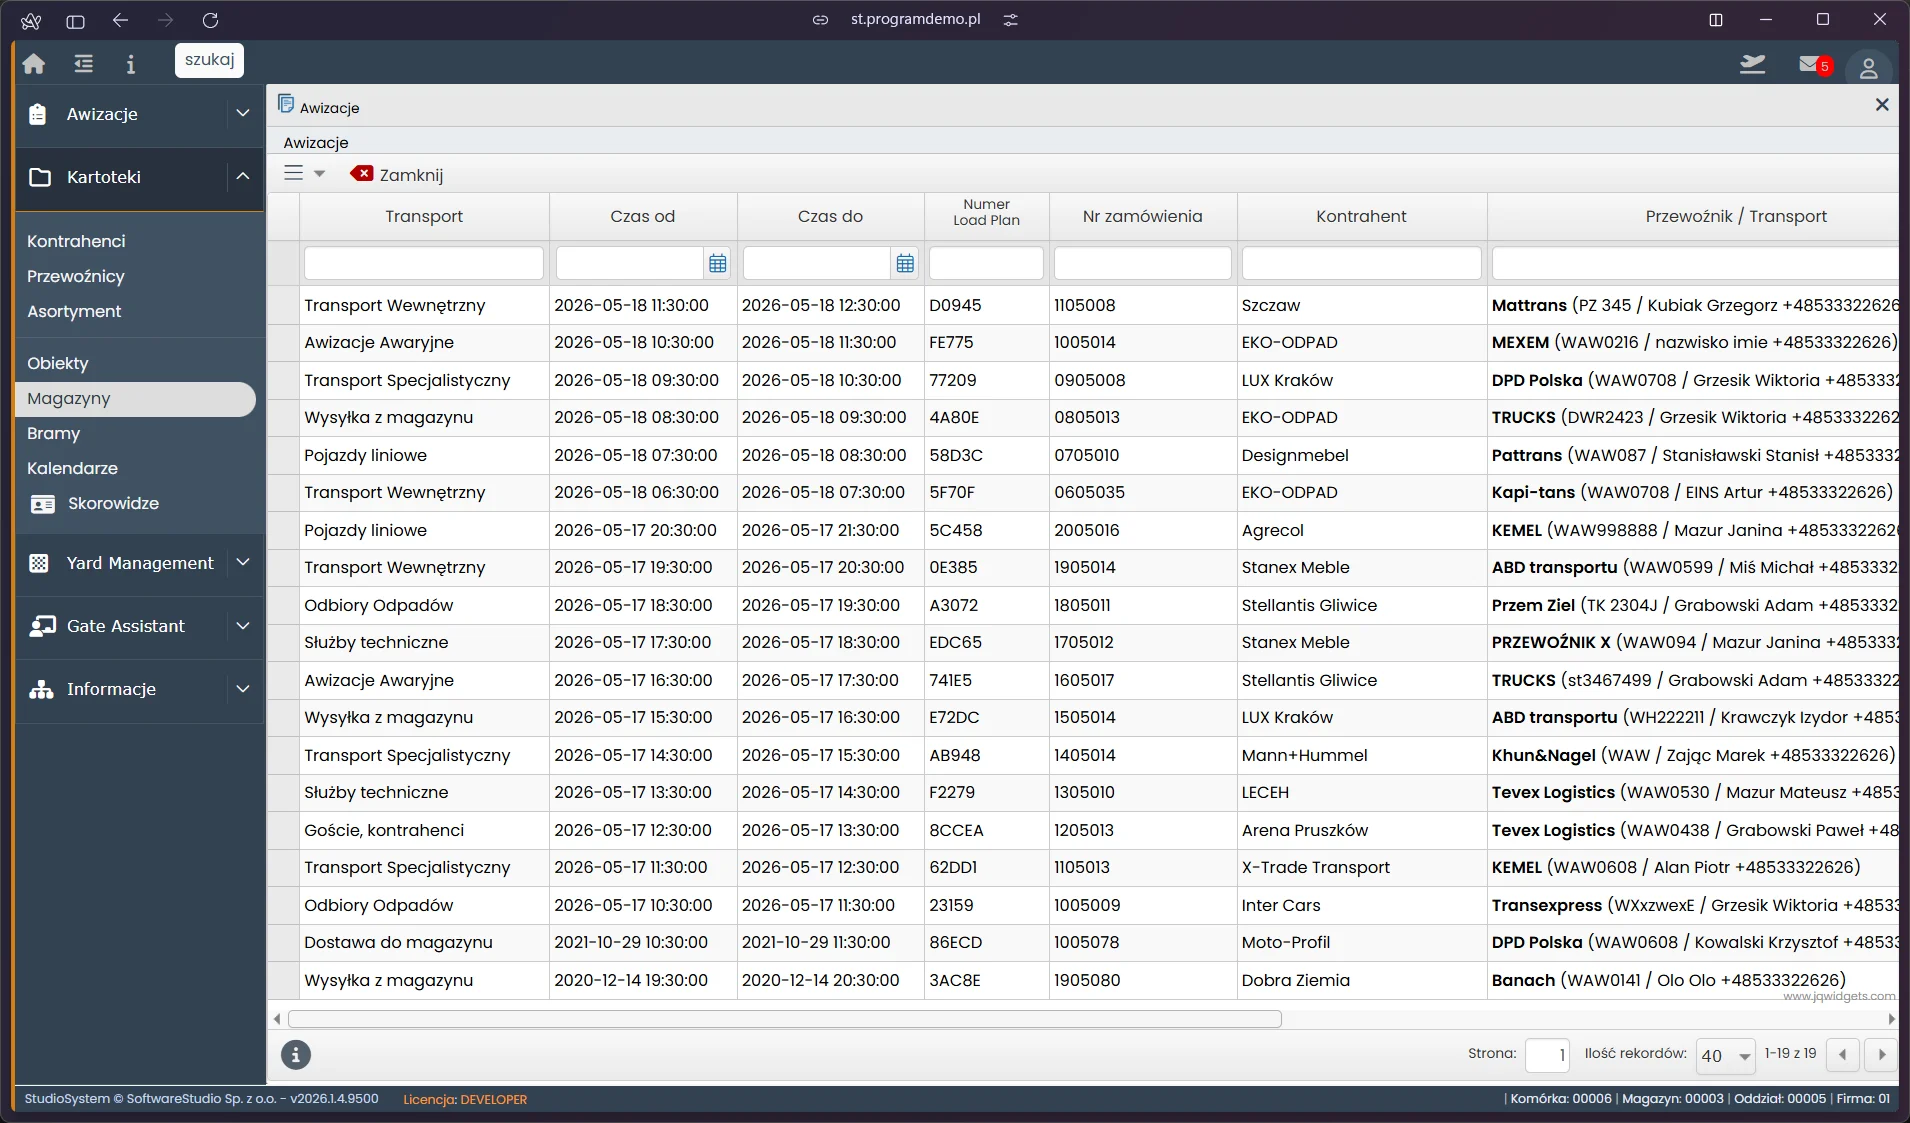This screenshot has height=1123, width=1910.
Task: Open the user profile icon
Action: [x=1868, y=68]
